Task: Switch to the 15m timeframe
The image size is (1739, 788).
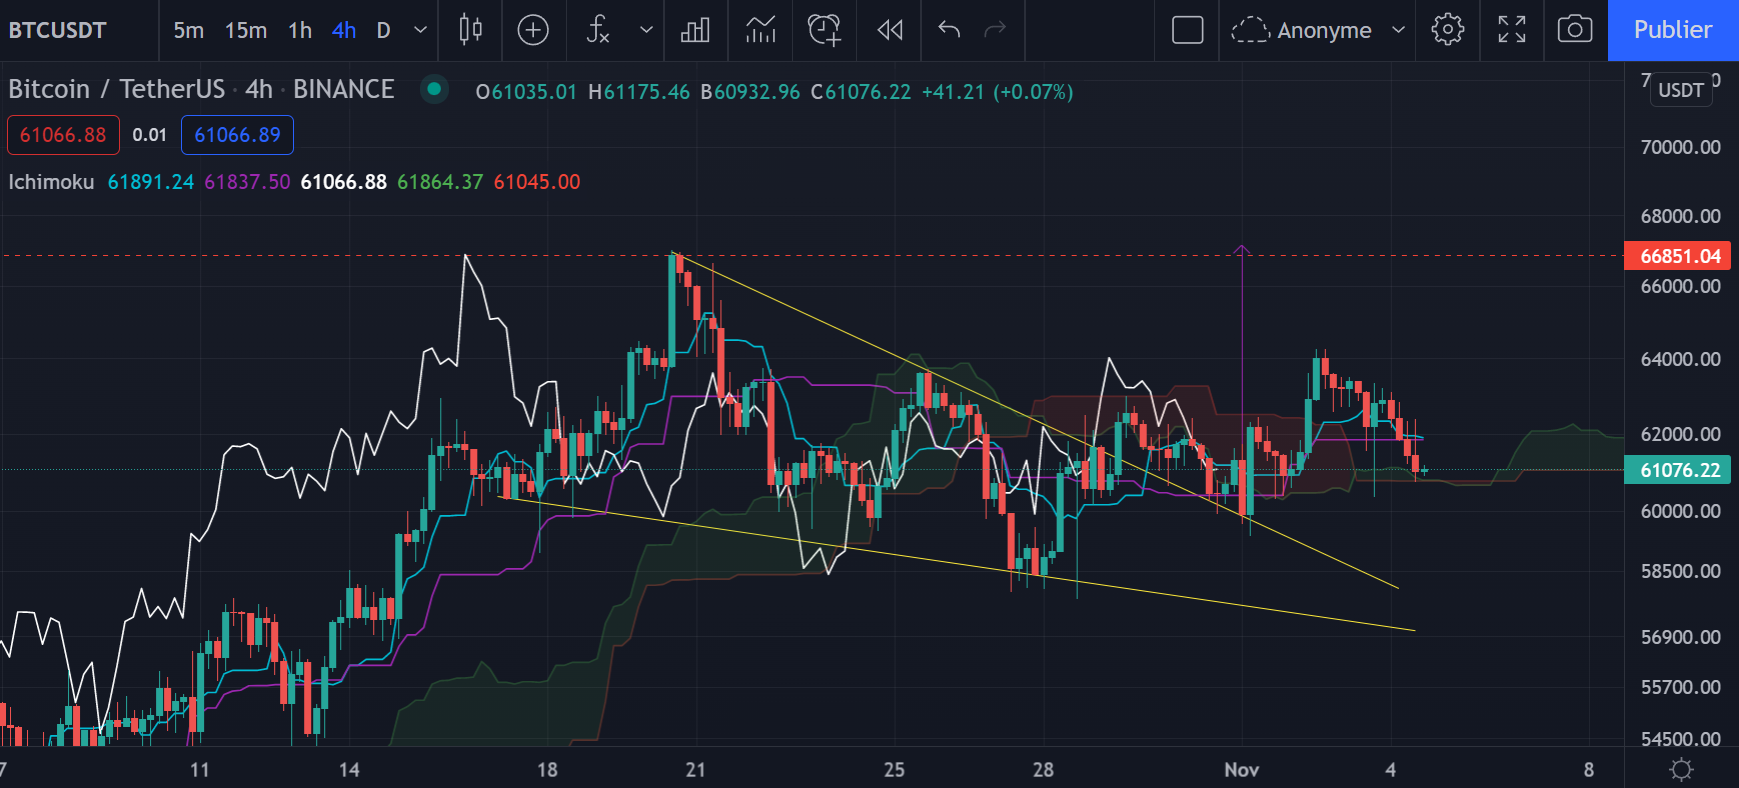Action: (x=246, y=30)
